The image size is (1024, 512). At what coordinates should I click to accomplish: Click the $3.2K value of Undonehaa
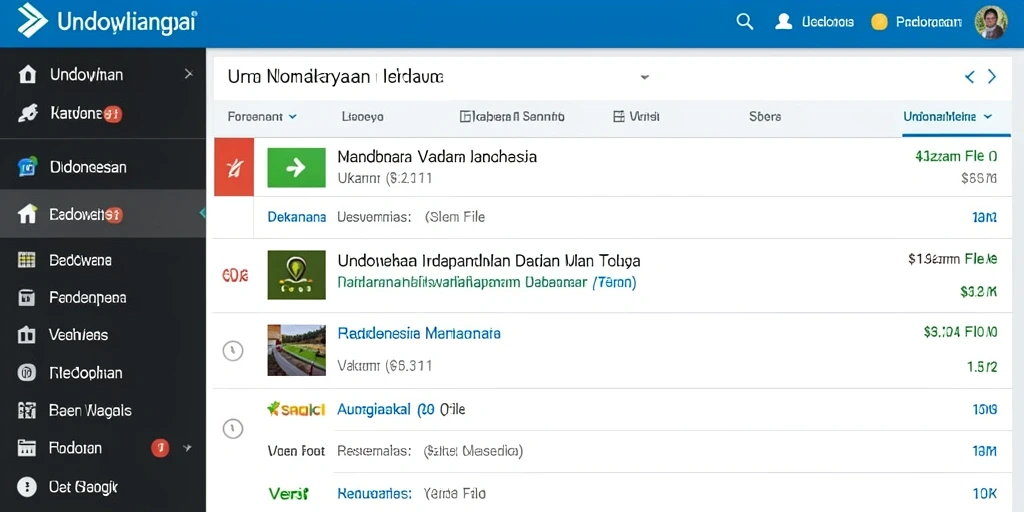tap(978, 291)
